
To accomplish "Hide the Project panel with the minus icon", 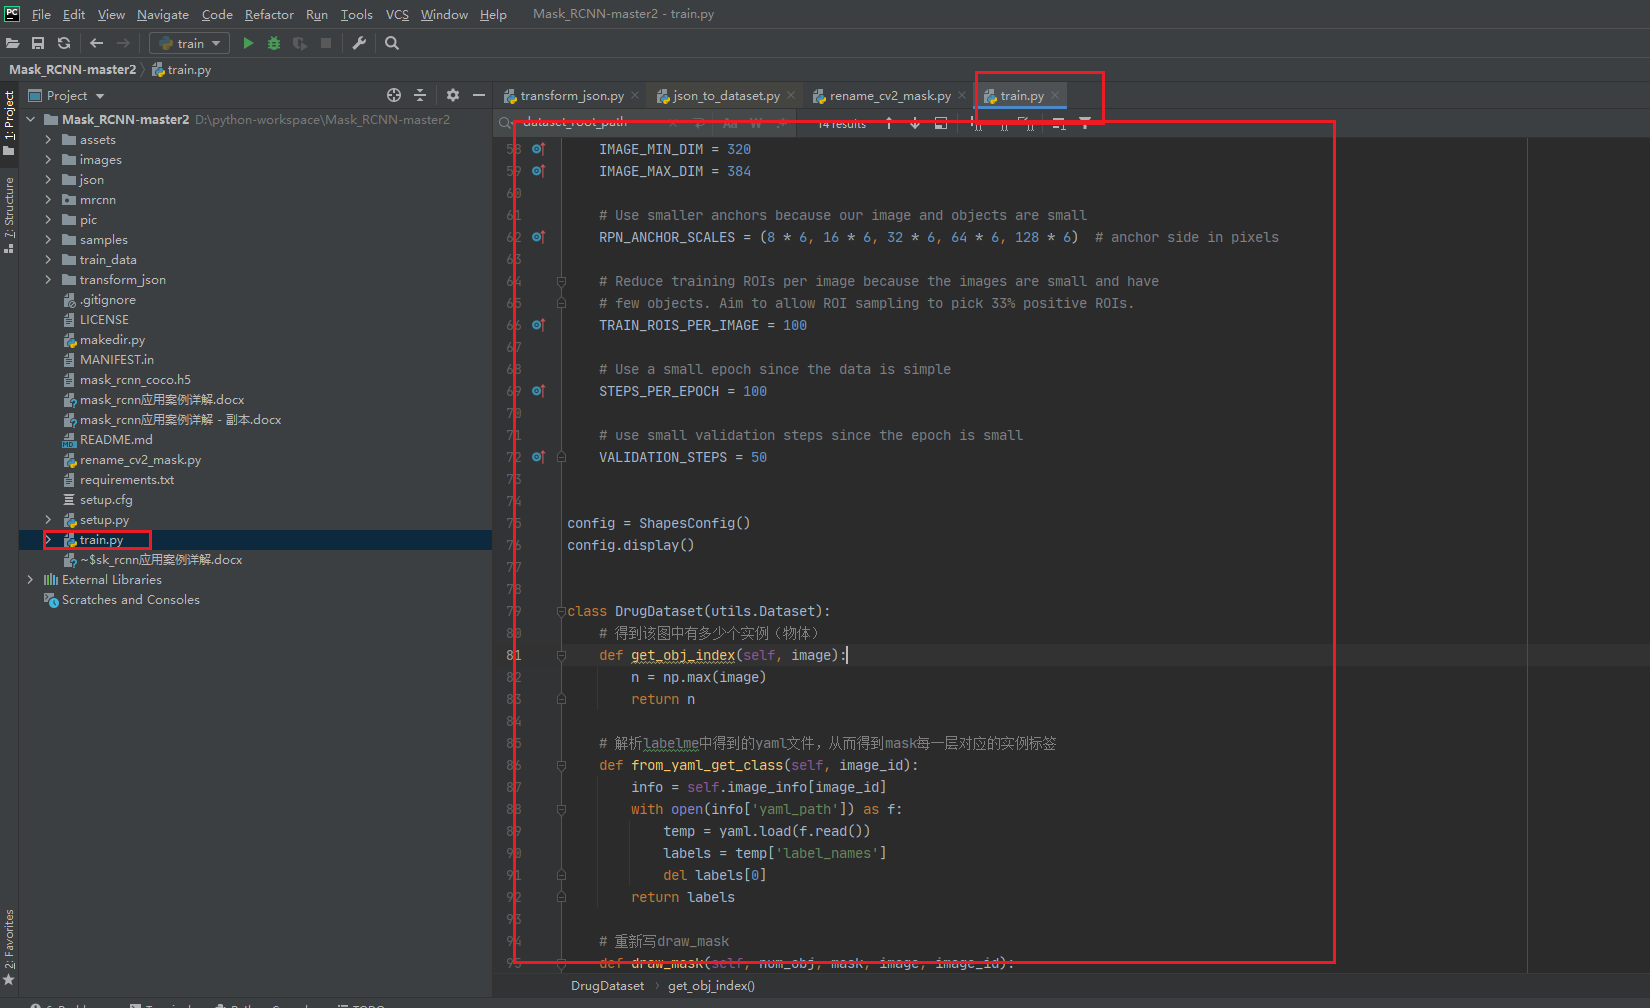I will [479, 95].
